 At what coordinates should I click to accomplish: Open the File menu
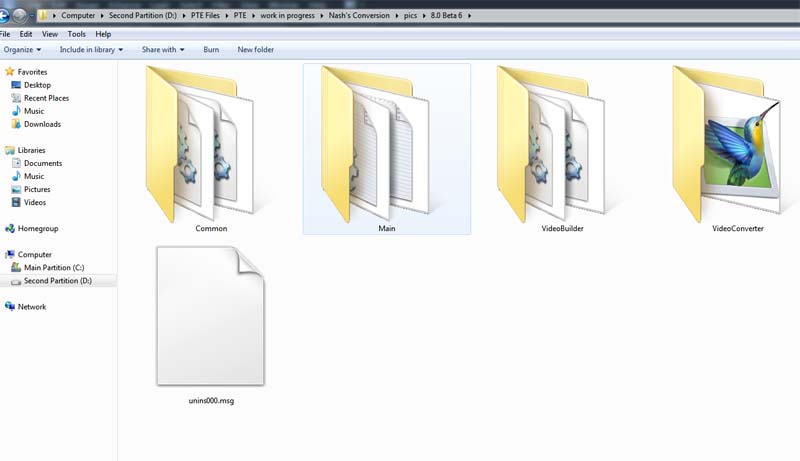click(5, 34)
